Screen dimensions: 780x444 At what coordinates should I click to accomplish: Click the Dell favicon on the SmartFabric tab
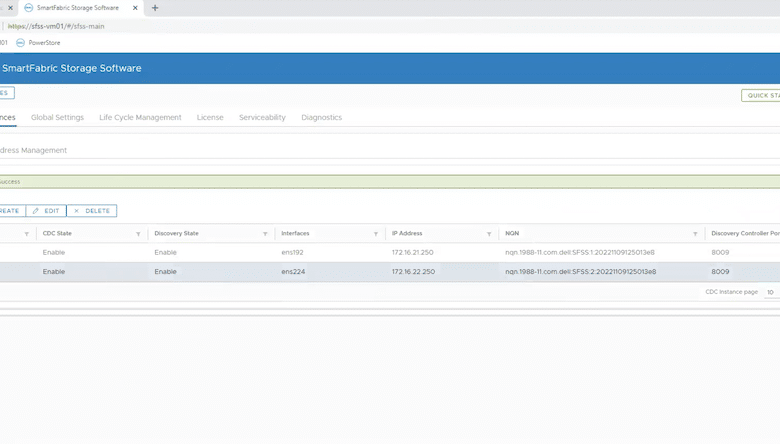[28, 8]
